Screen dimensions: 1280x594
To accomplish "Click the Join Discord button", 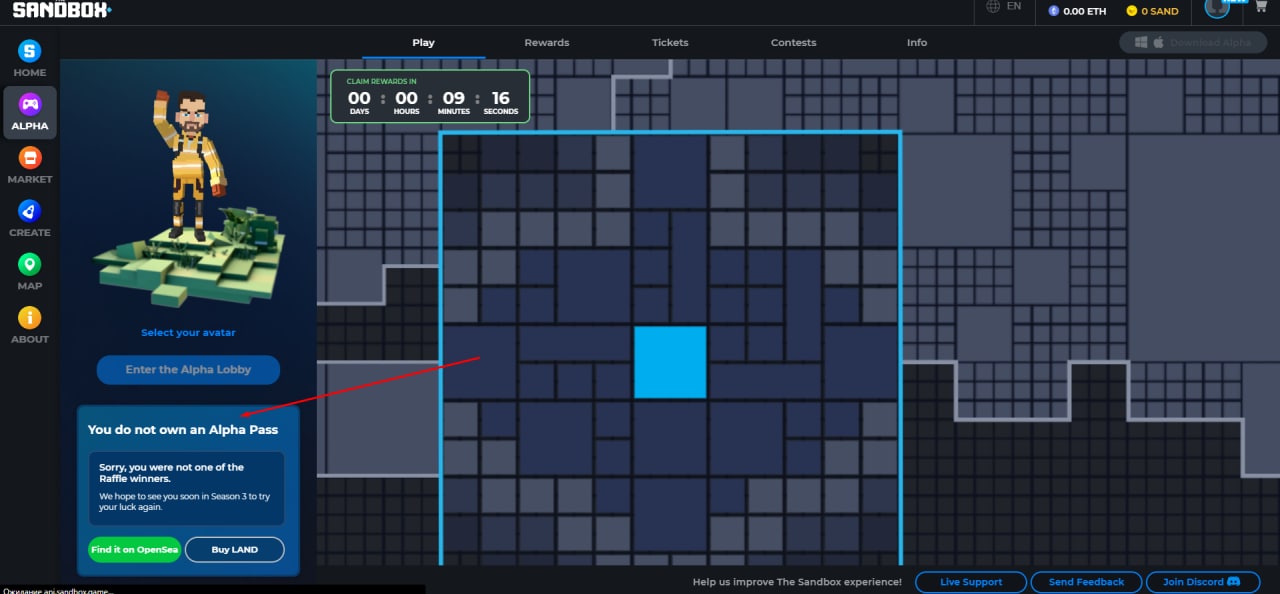I will coord(1202,582).
